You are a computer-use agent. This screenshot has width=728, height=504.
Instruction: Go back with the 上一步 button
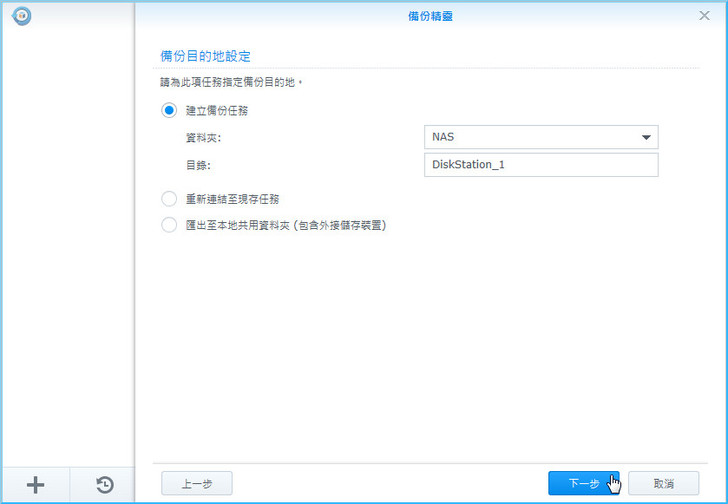(196, 483)
